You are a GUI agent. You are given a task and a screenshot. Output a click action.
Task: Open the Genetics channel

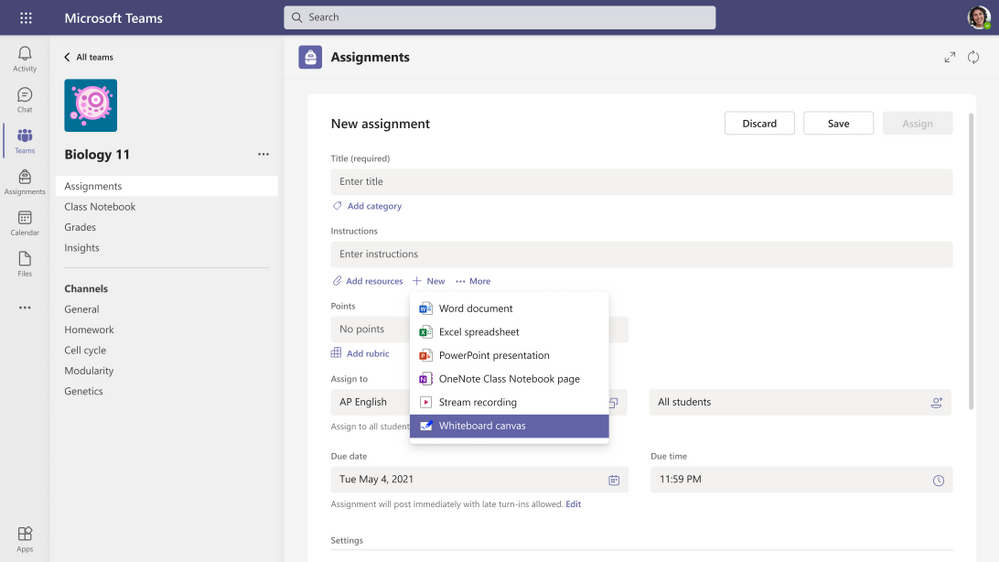[x=83, y=391]
